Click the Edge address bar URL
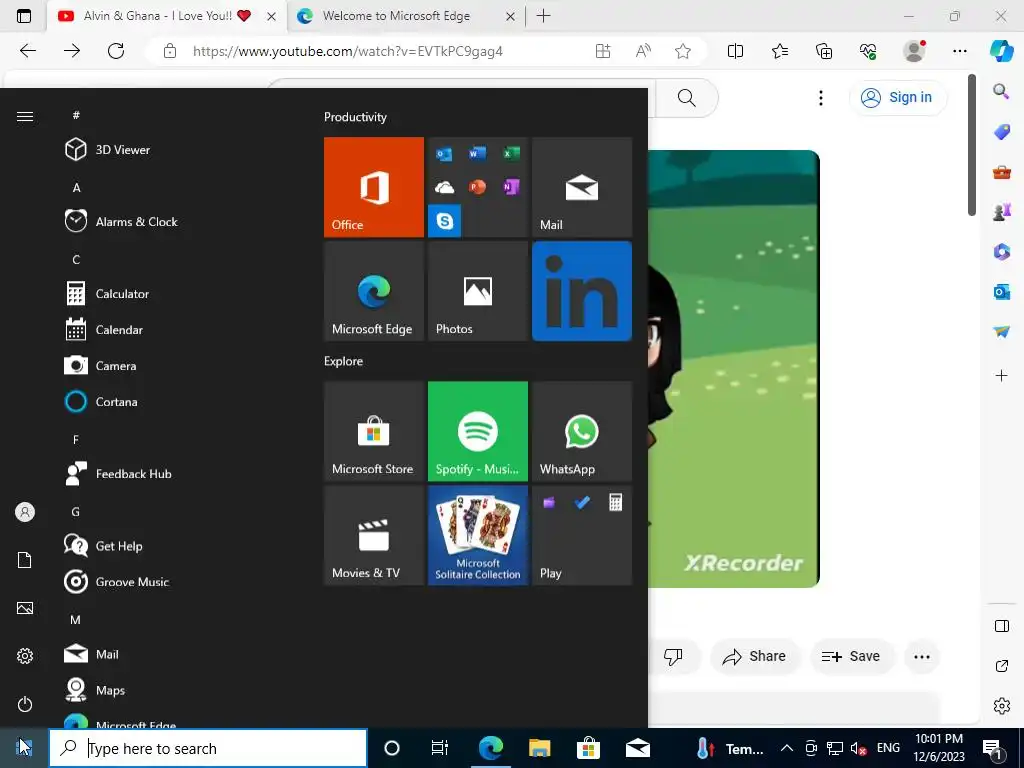 click(x=347, y=51)
